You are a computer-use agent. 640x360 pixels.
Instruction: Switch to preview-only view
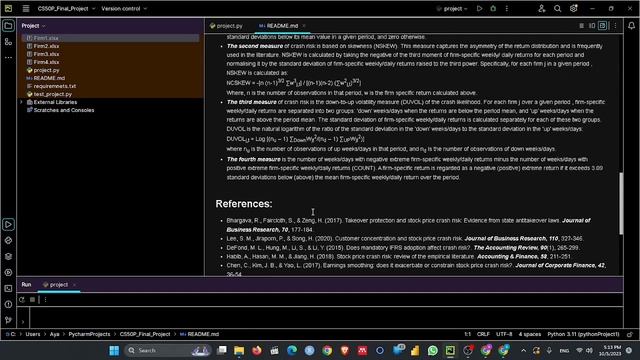click(602, 26)
